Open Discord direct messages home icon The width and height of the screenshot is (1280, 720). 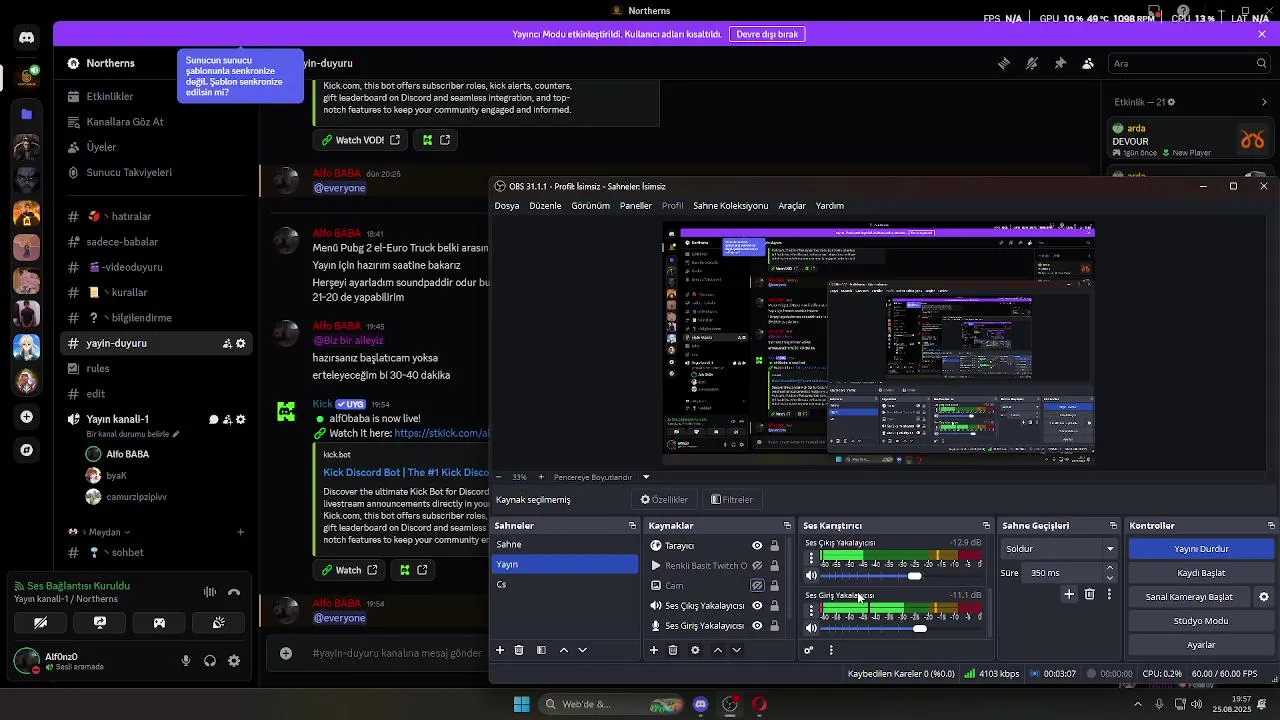tap(27, 38)
